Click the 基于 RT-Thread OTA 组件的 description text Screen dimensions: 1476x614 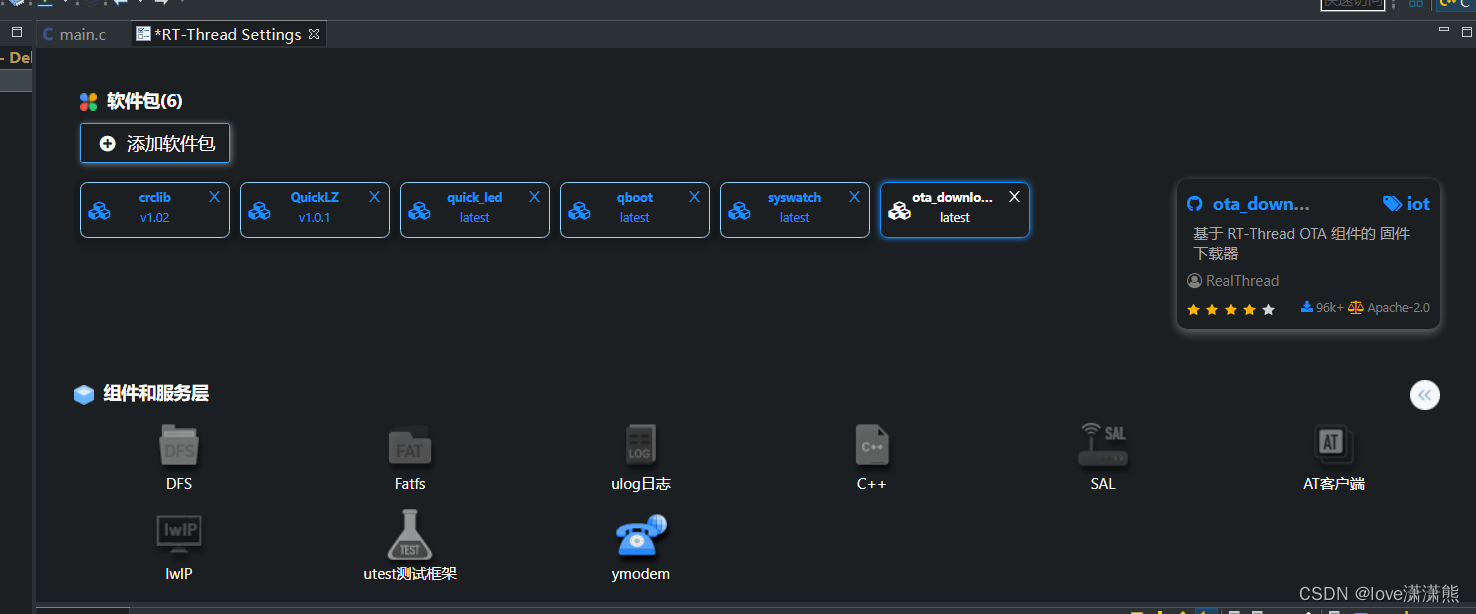pos(1301,243)
